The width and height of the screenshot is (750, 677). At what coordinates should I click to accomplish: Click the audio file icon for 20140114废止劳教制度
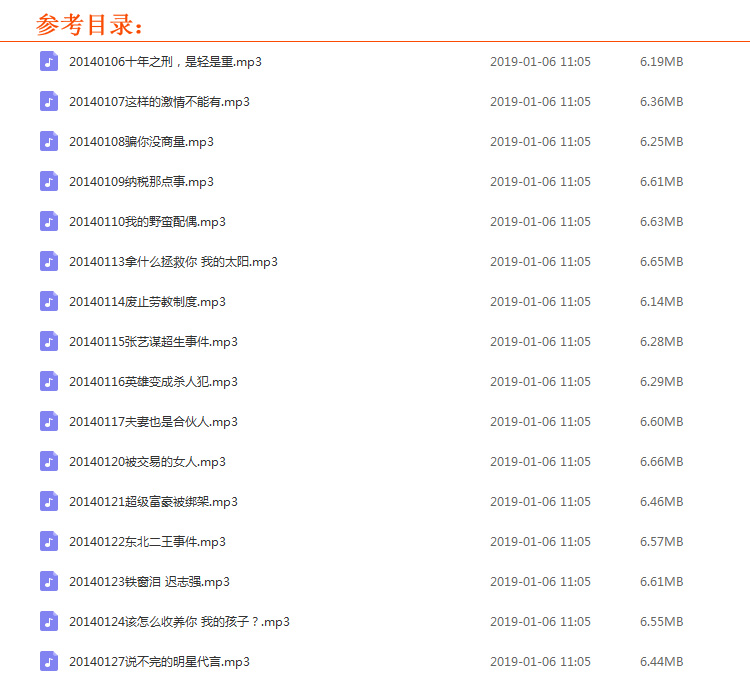(49, 302)
